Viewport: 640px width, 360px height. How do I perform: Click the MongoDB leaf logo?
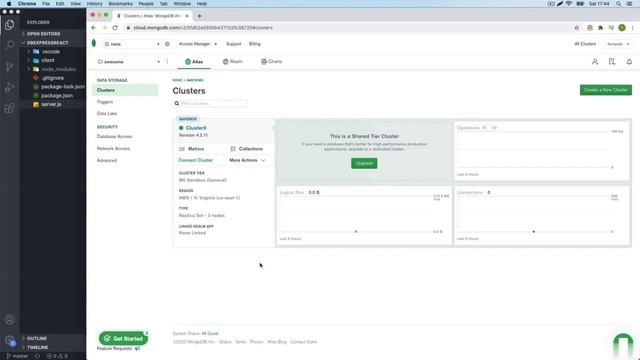(94, 43)
